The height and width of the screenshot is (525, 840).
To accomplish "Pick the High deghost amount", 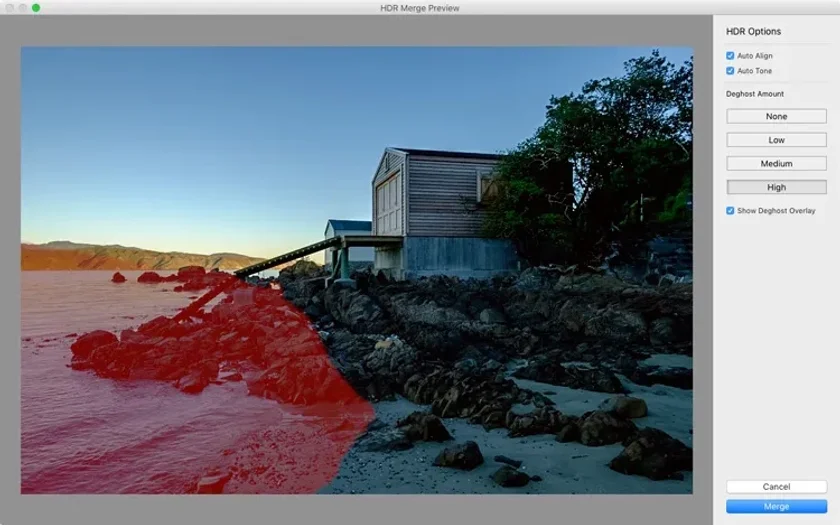I will [x=776, y=187].
